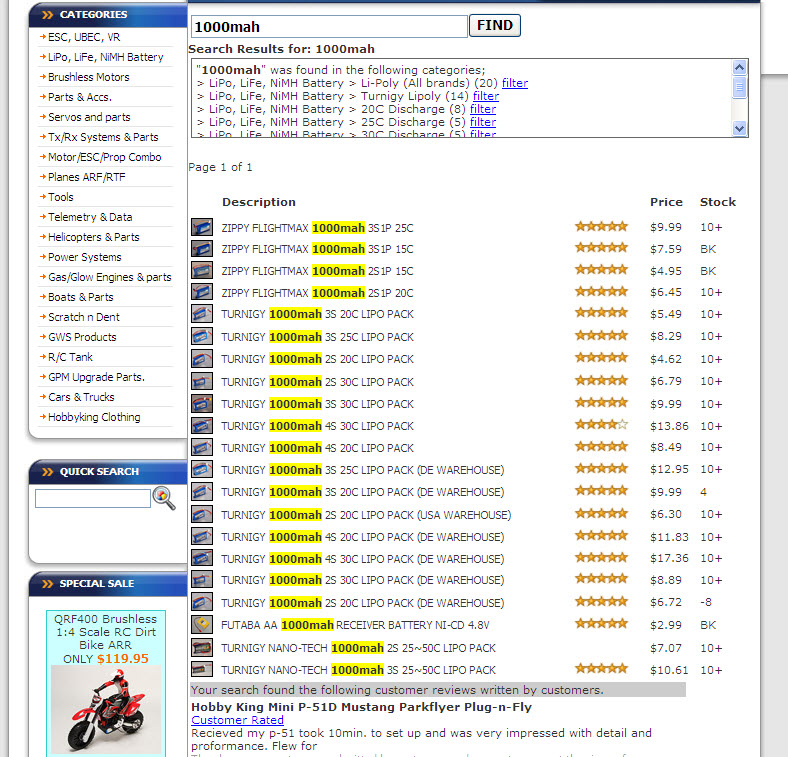Click star rating of ZIPPY FLIGHTMAX 3S1P 25C

pos(602,226)
